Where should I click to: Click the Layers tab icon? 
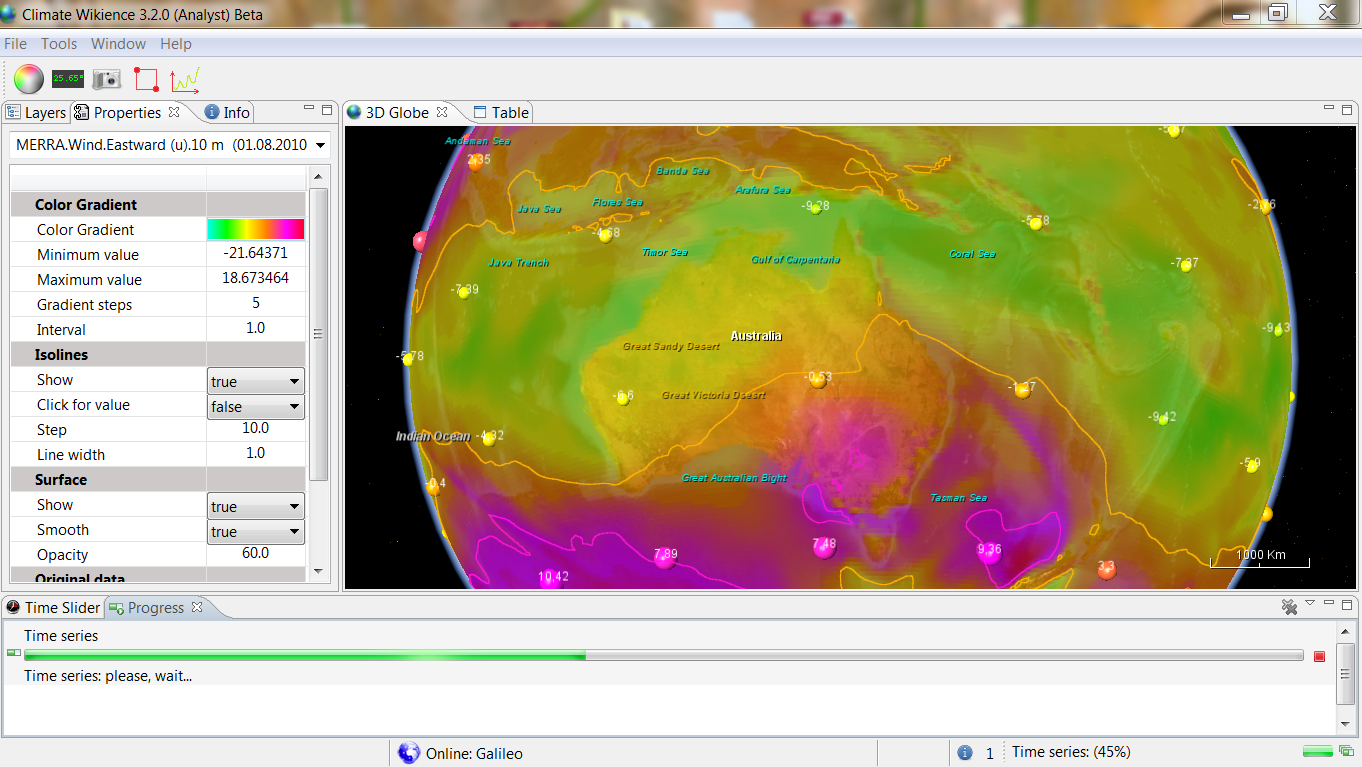(x=13, y=112)
